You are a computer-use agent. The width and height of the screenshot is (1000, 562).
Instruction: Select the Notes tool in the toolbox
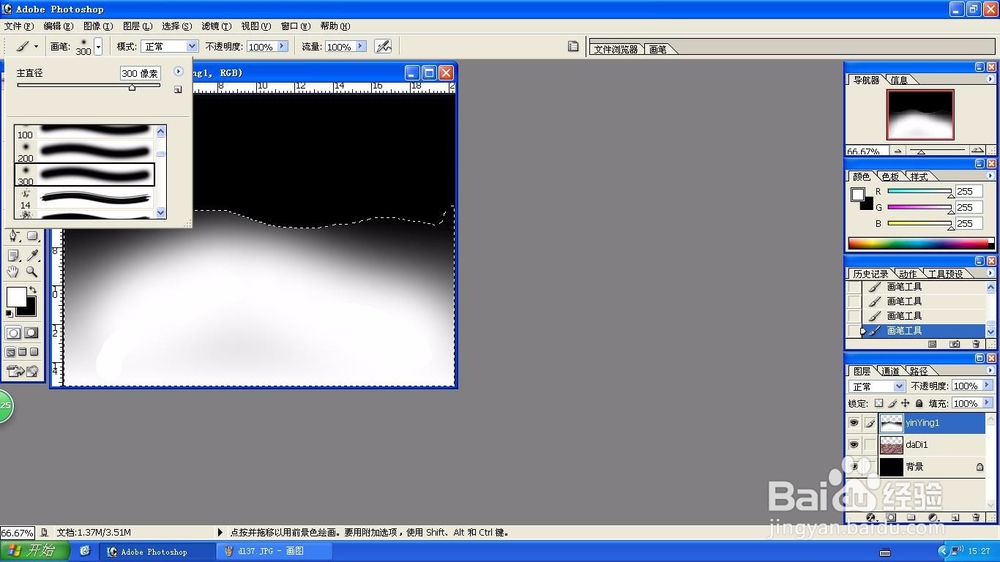click(14, 255)
